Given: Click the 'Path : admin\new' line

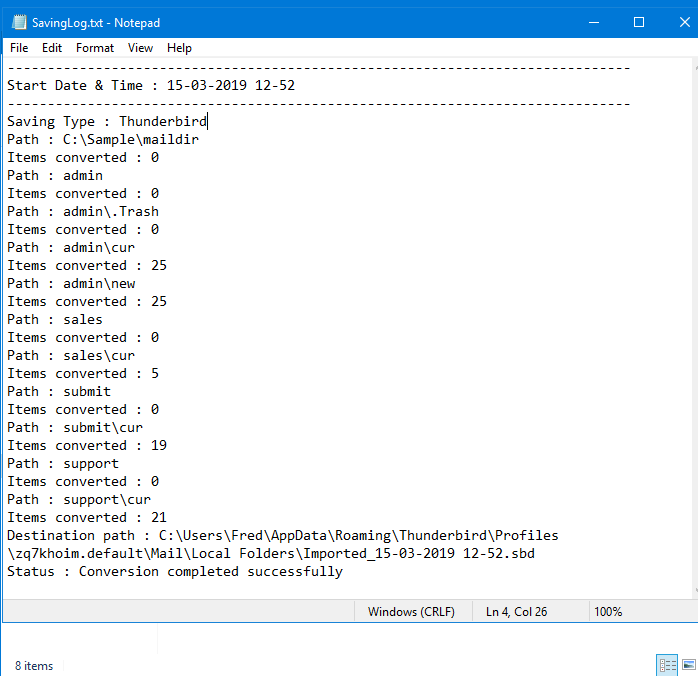Looking at the screenshot, I should pos(71,283).
